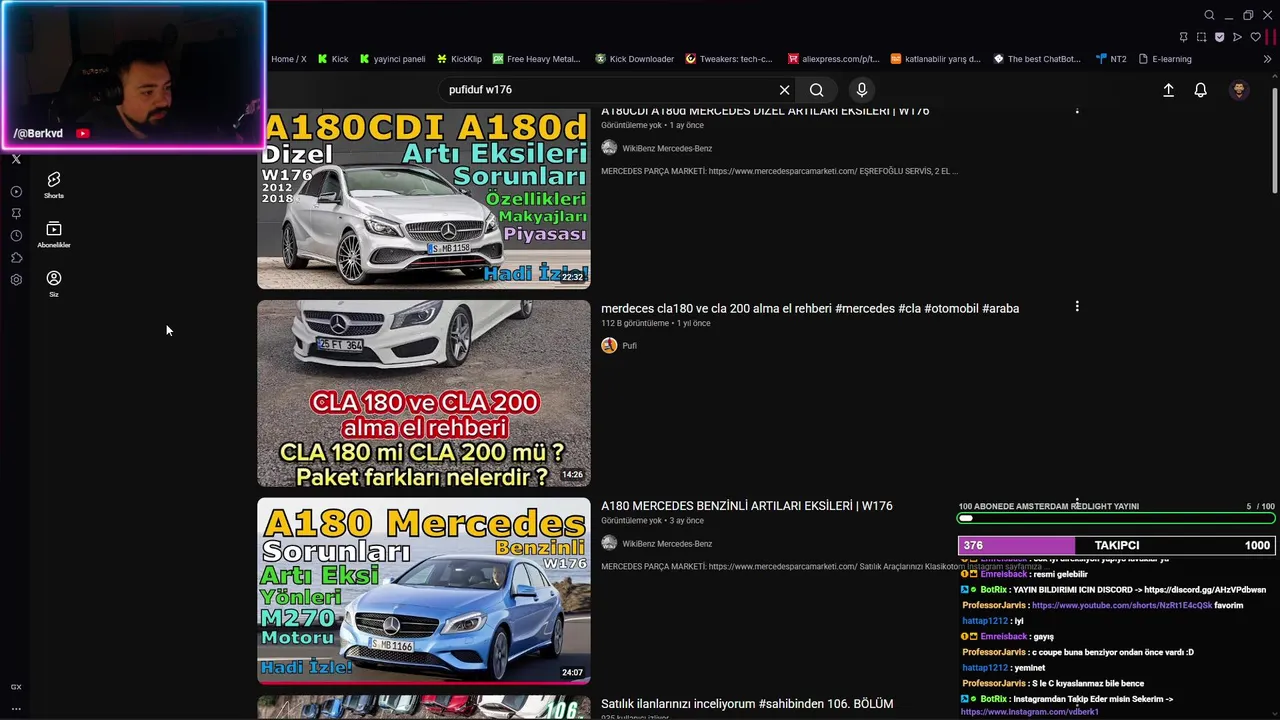Open the Home / X bookmark

tap(289, 59)
